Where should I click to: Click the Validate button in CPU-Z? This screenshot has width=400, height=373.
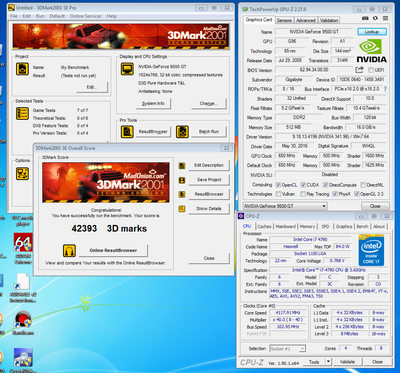coord(347,362)
